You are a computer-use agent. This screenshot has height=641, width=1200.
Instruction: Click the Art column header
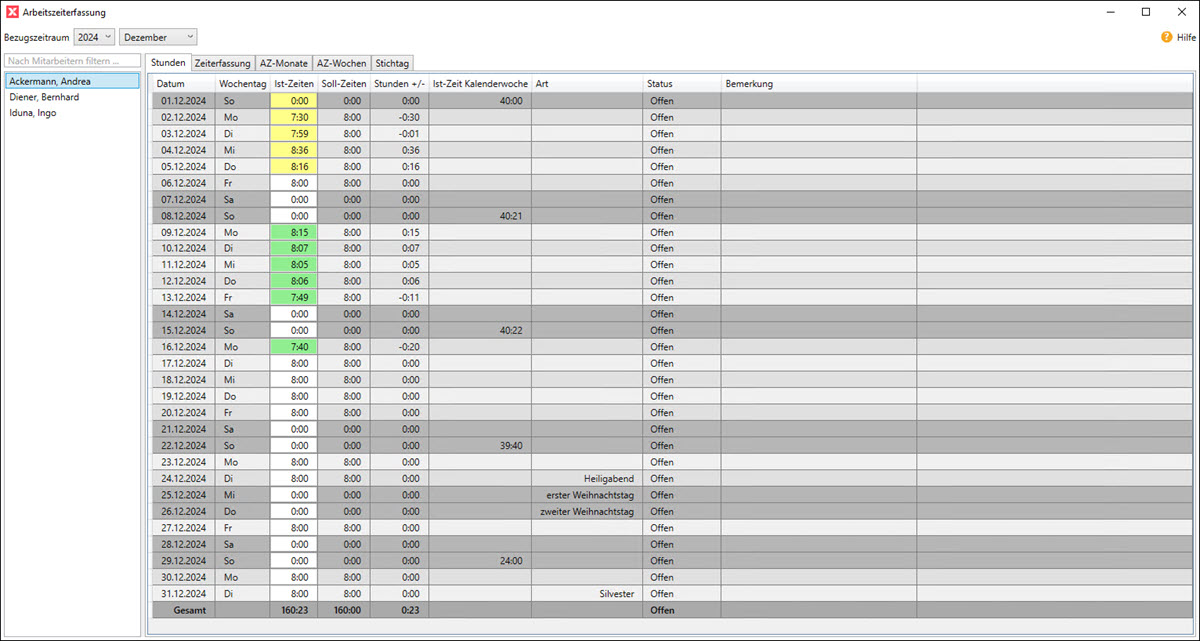[x=587, y=84]
